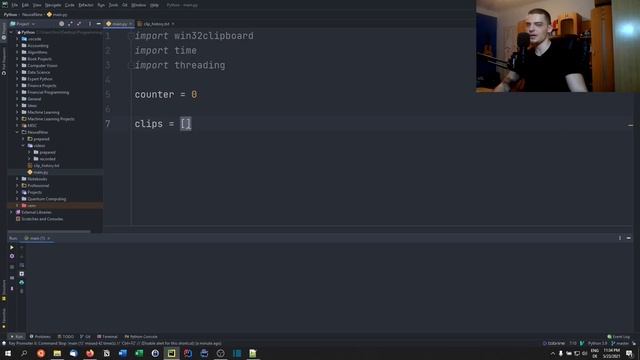The height and width of the screenshot is (360, 640).
Task: Open the Tools menu
Action: [113, 5]
